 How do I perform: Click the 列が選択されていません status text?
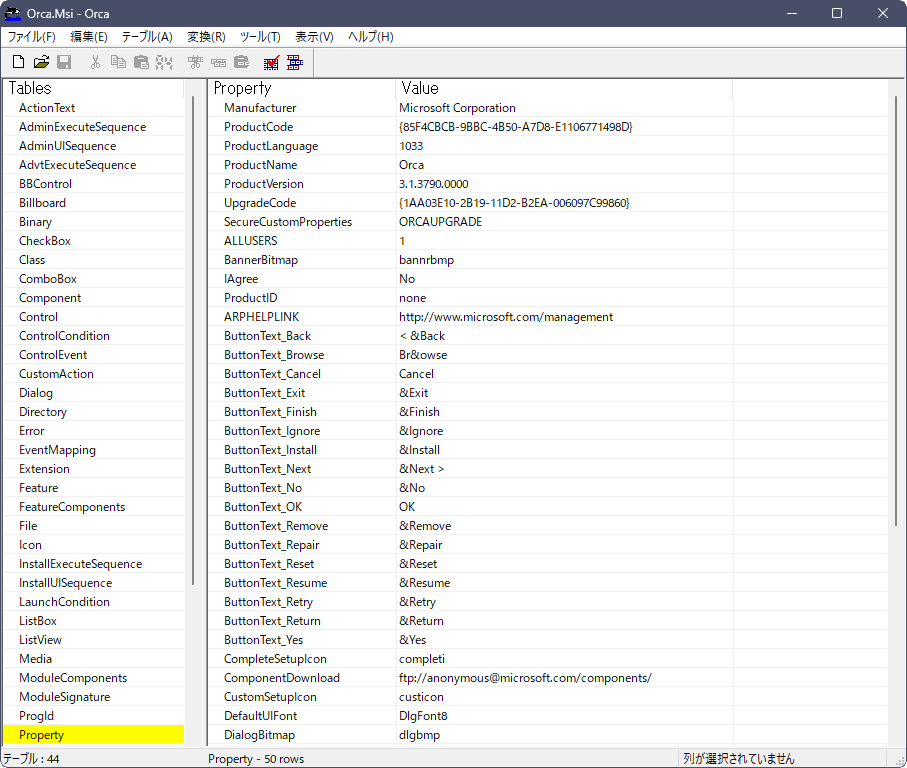pyautogui.click(x=739, y=759)
